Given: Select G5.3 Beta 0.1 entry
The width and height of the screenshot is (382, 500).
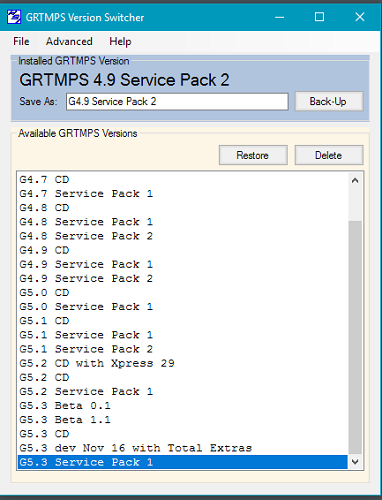Looking at the screenshot, I should 183,406.
